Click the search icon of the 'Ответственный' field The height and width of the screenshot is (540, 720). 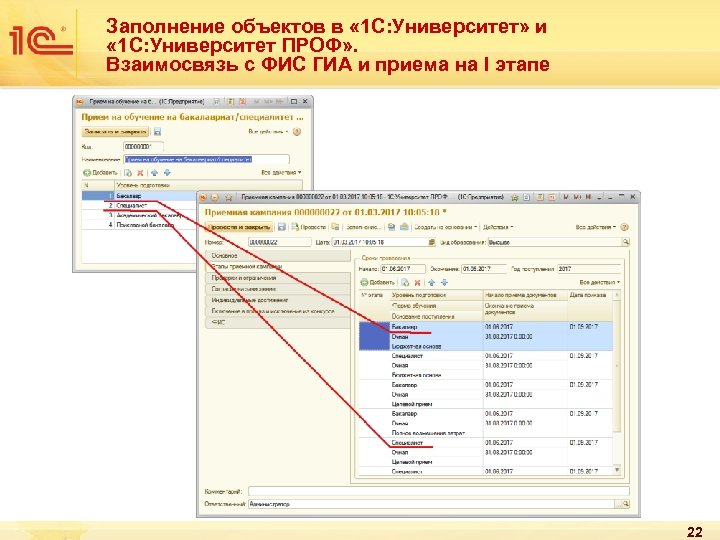625,504
